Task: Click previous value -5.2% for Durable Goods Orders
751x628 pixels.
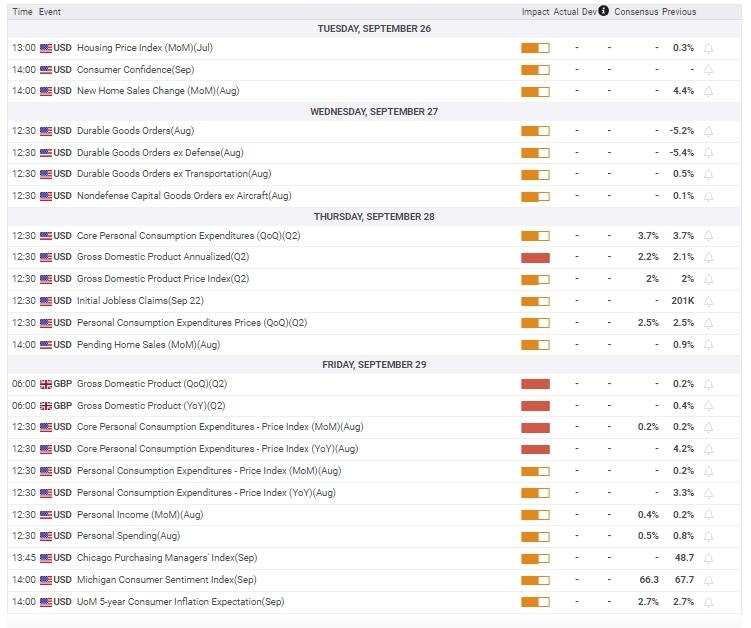Action: click(682, 131)
